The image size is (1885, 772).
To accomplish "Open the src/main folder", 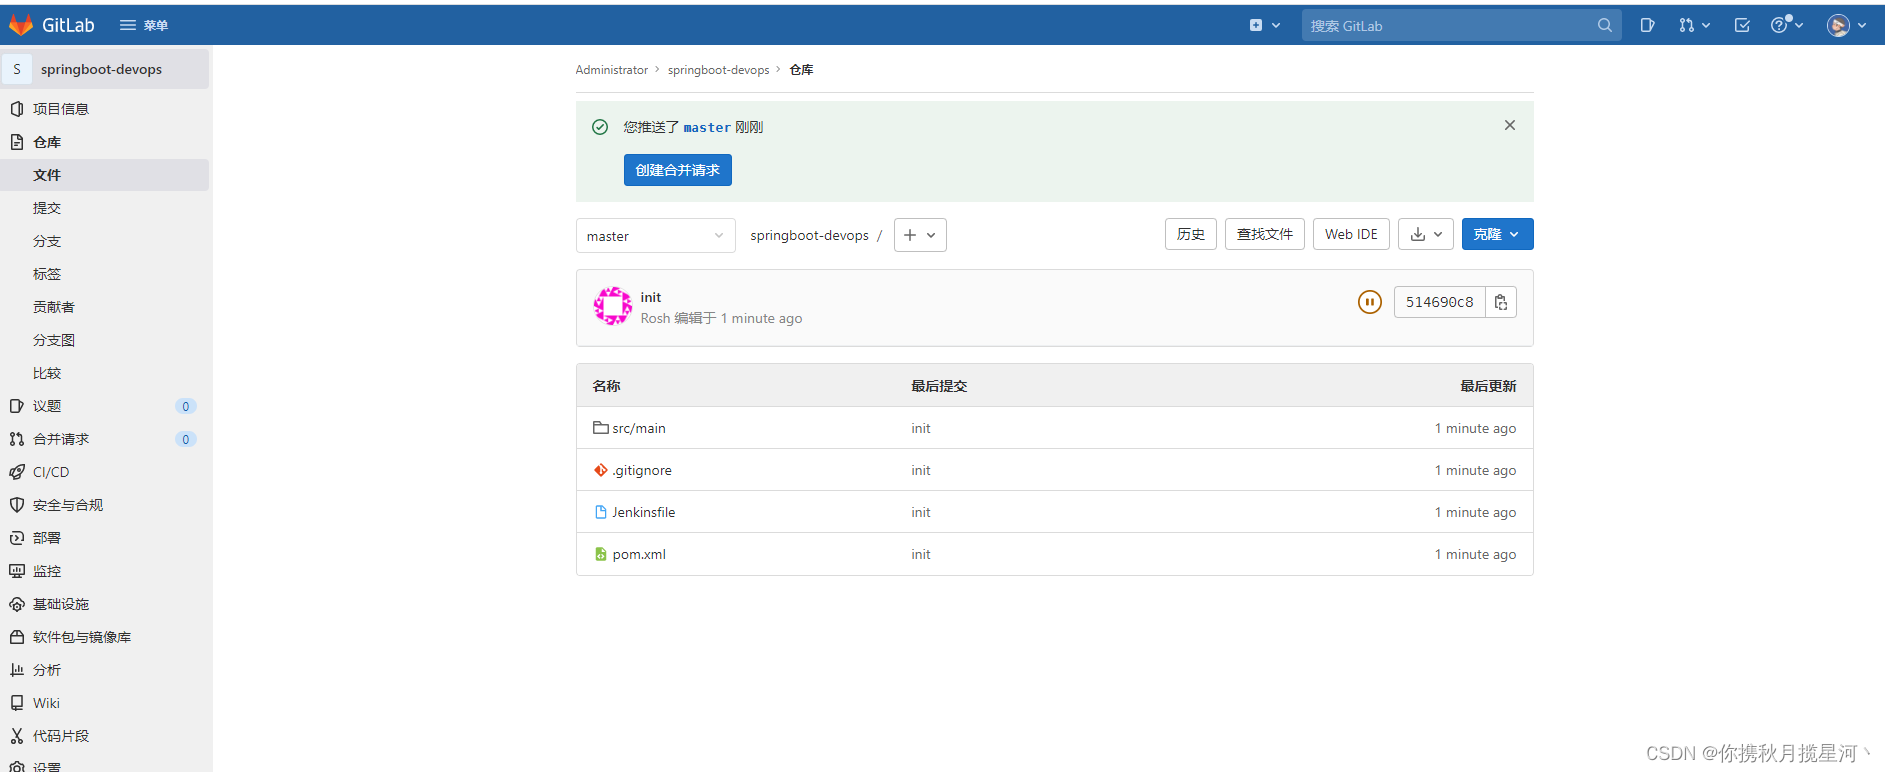I will pos(639,428).
